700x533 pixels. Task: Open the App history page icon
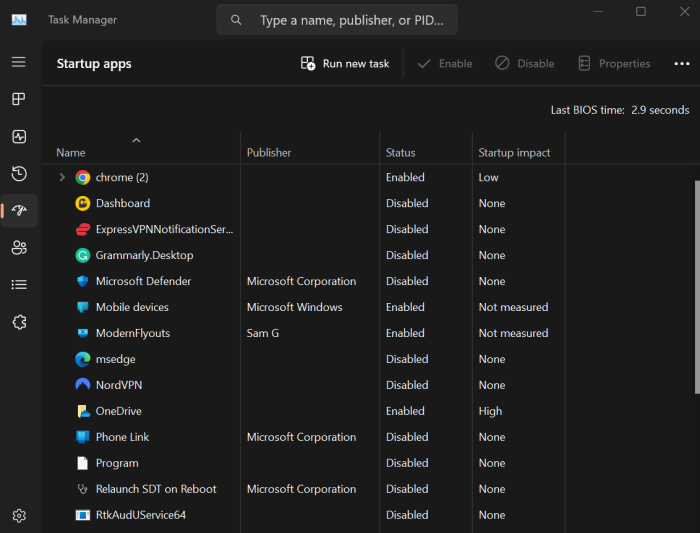(19, 173)
